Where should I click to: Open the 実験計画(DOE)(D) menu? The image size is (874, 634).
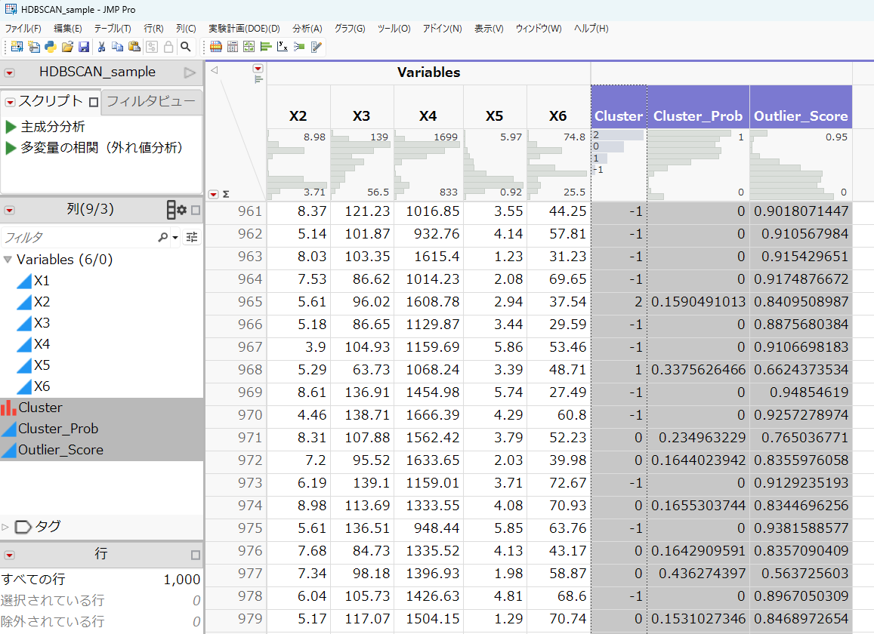tap(244, 28)
